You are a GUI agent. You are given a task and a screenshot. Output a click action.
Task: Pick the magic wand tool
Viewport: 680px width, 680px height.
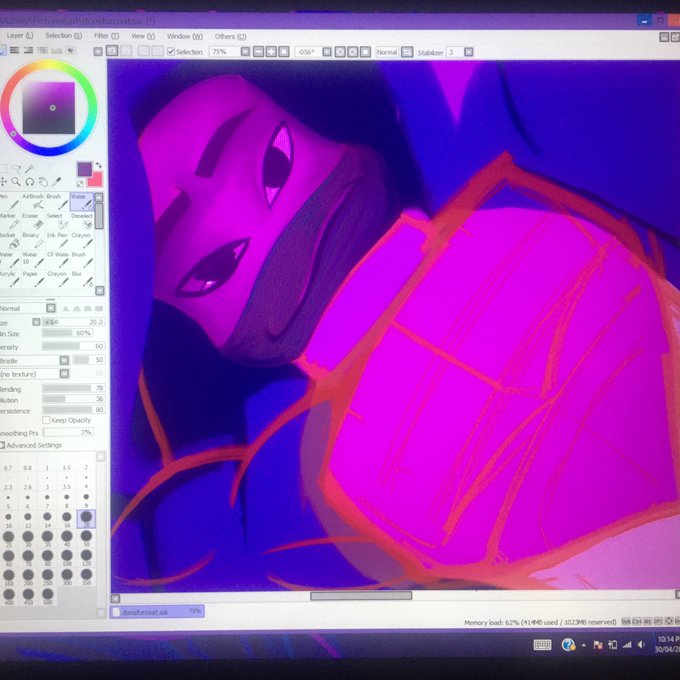[x=29, y=168]
